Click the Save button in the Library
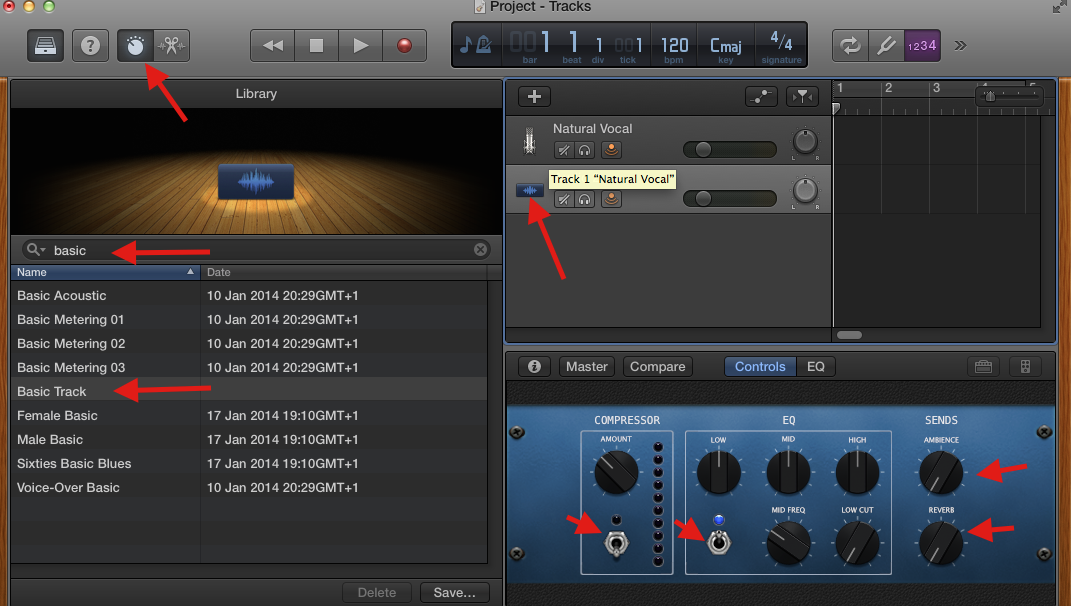1071x606 pixels. pyautogui.click(x=454, y=592)
